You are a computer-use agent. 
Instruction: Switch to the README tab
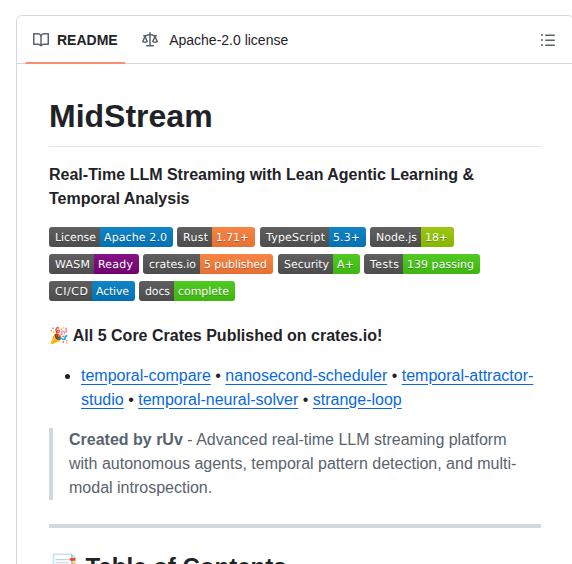click(75, 40)
